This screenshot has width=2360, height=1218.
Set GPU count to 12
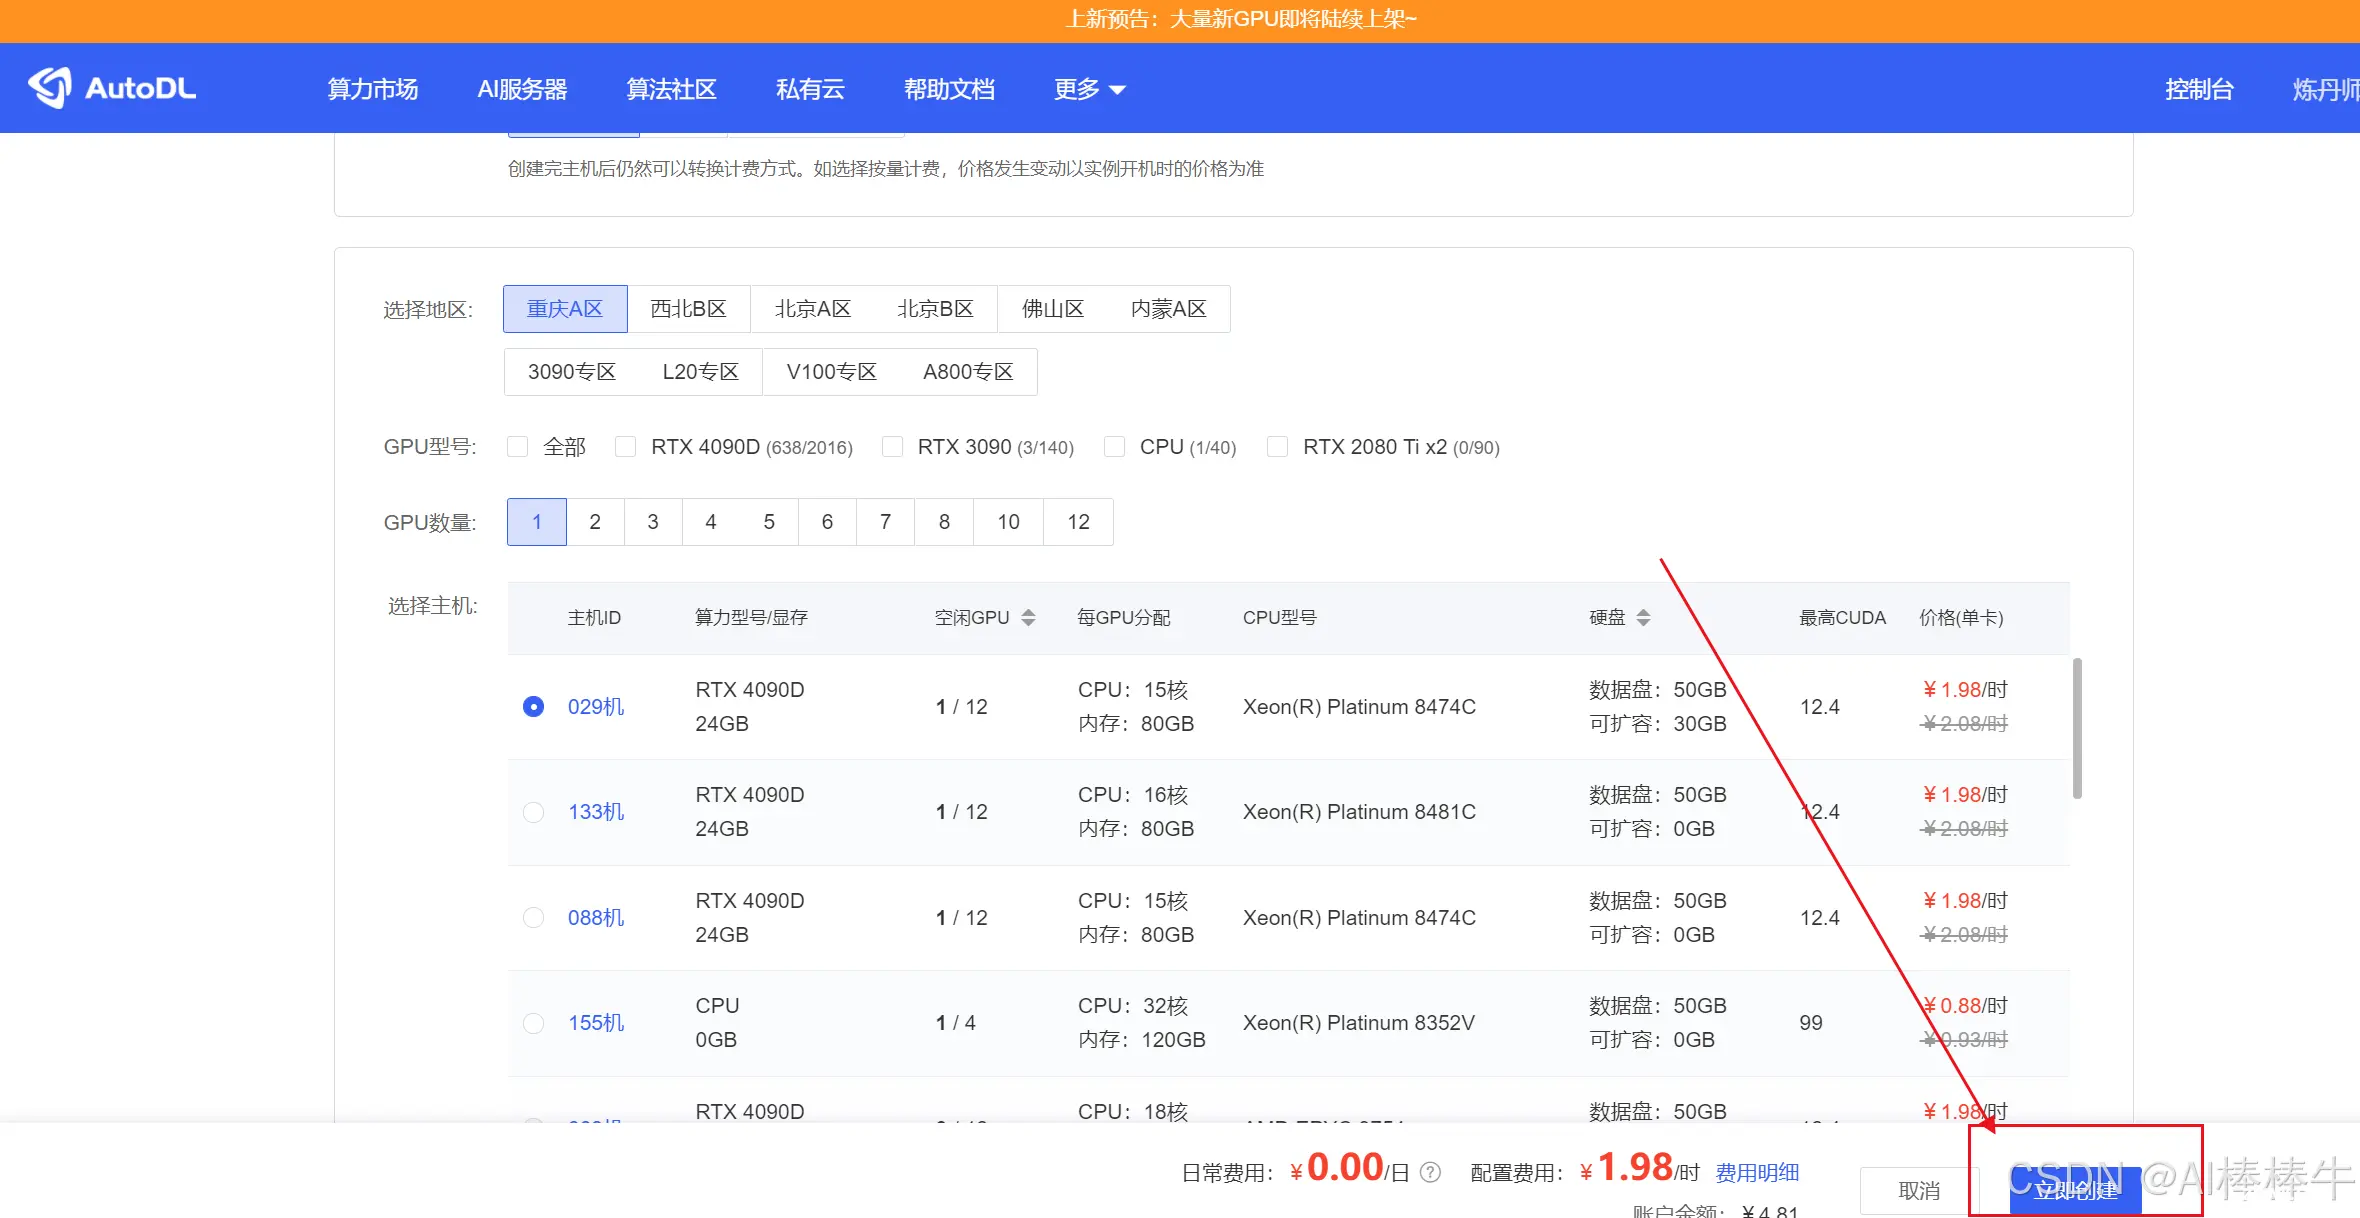[1078, 522]
